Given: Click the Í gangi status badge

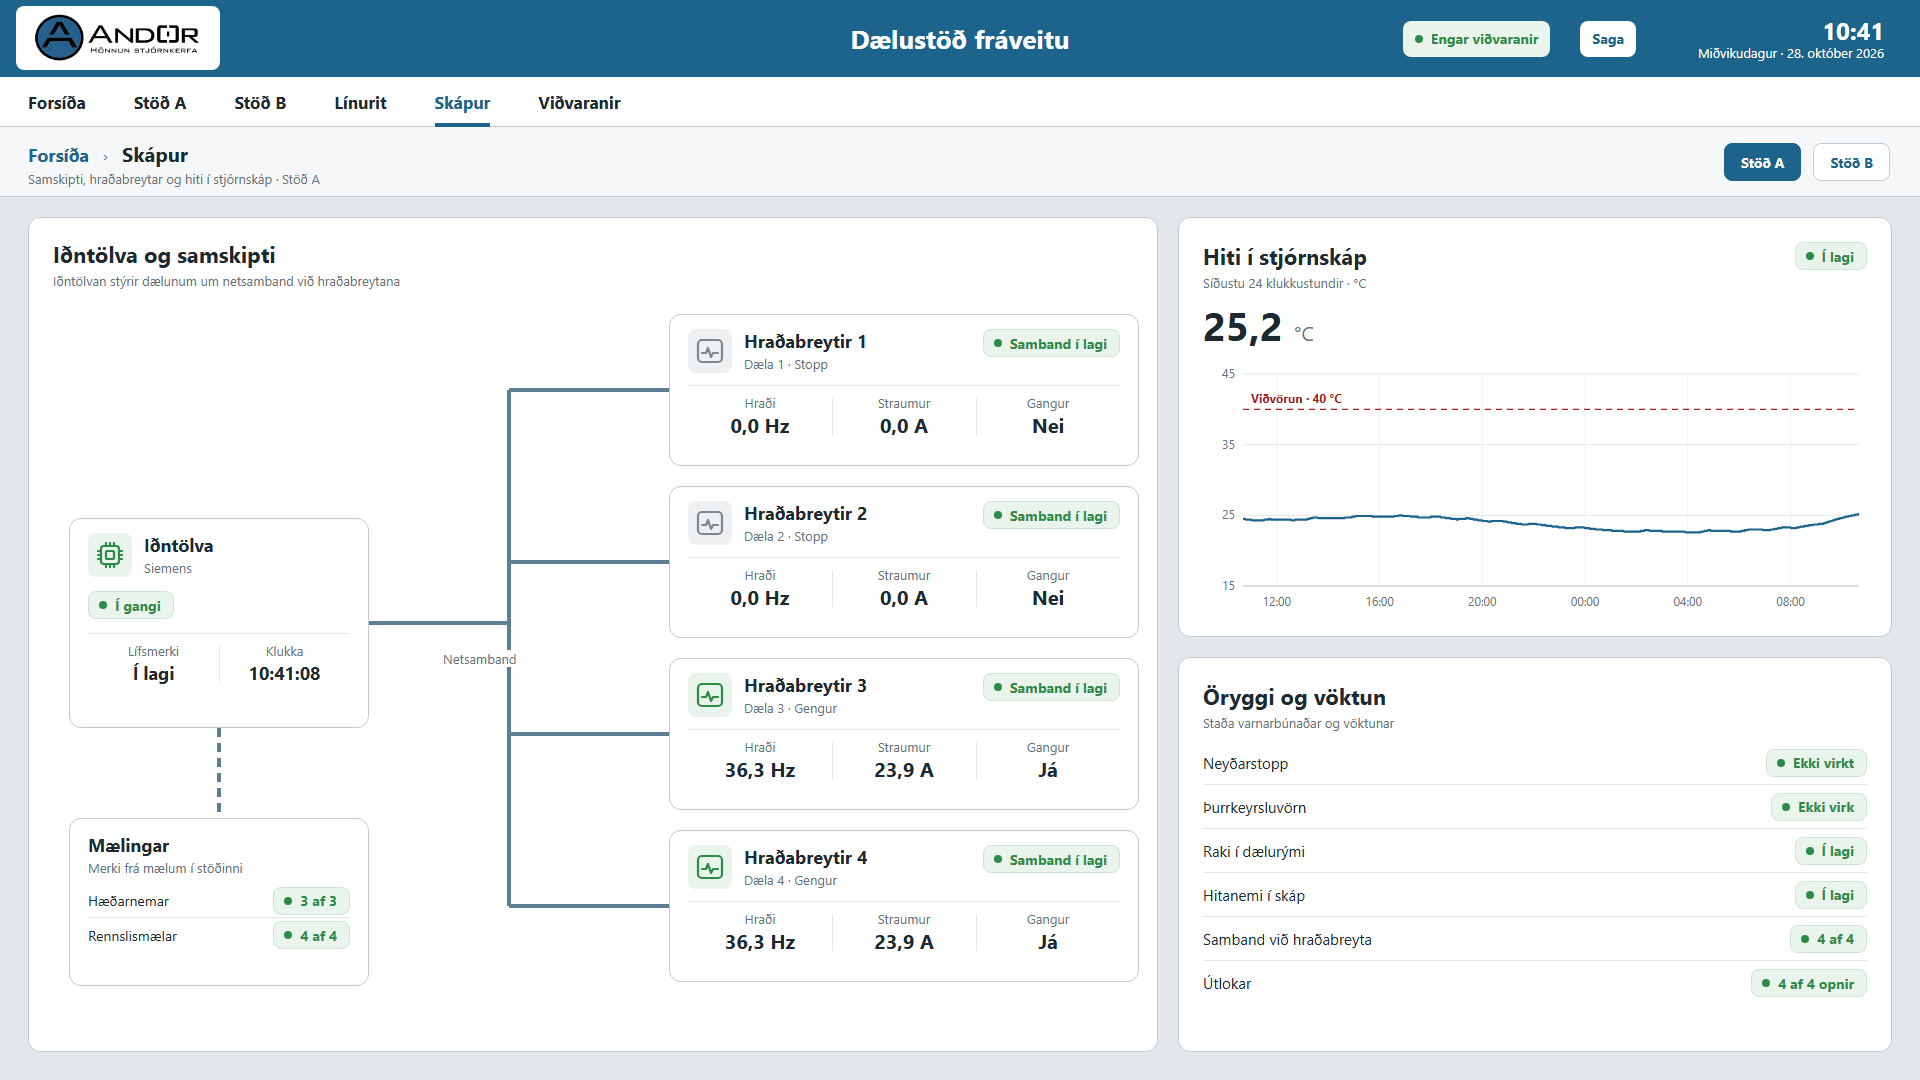Looking at the screenshot, I should [x=131, y=606].
